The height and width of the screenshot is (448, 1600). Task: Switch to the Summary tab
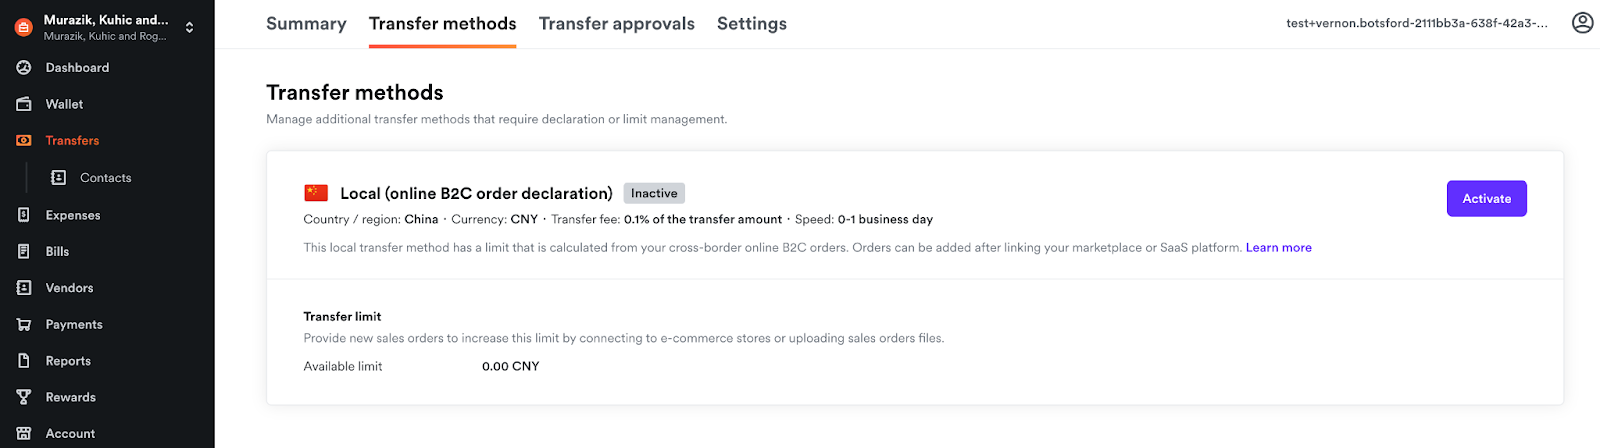(306, 24)
